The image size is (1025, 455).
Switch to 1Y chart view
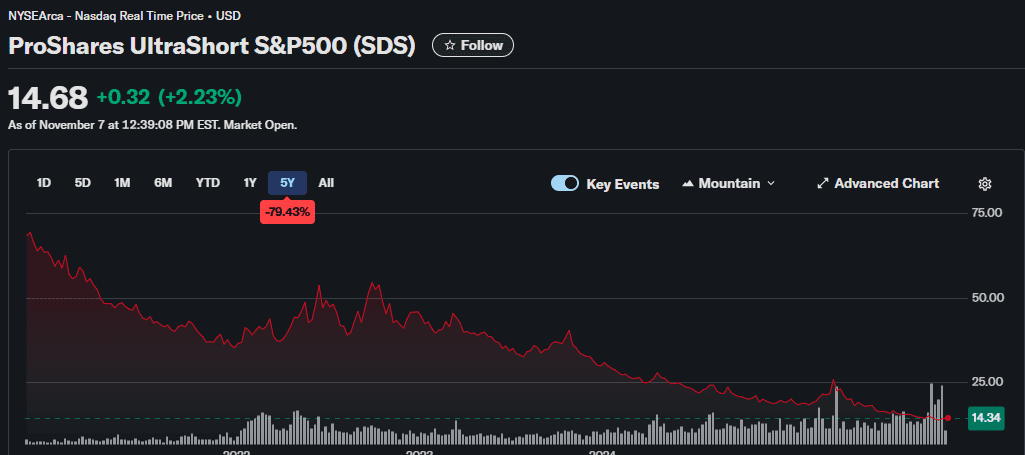pos(250,183)
